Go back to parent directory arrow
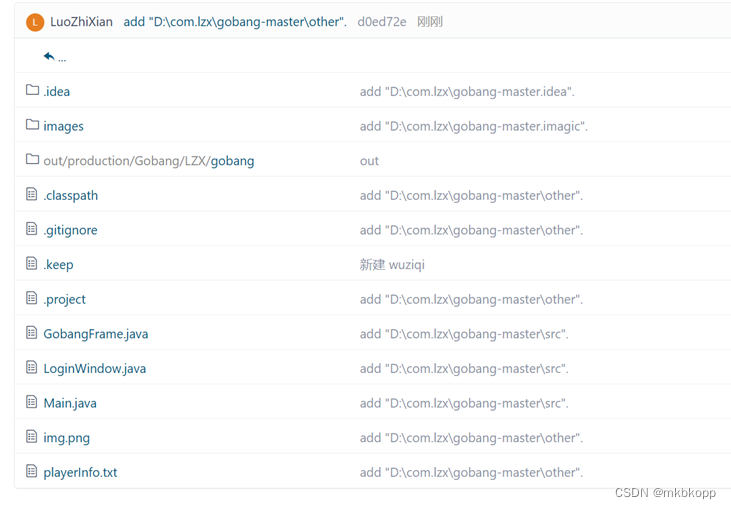The image size is (731, 509). point(49,56)
